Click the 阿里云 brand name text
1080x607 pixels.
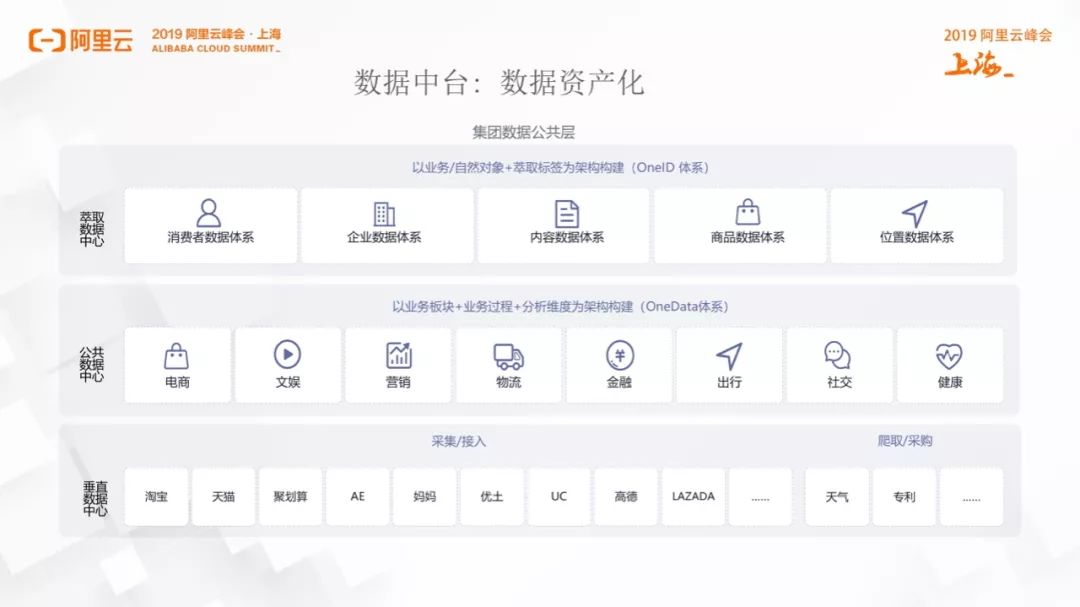(101, 41)
